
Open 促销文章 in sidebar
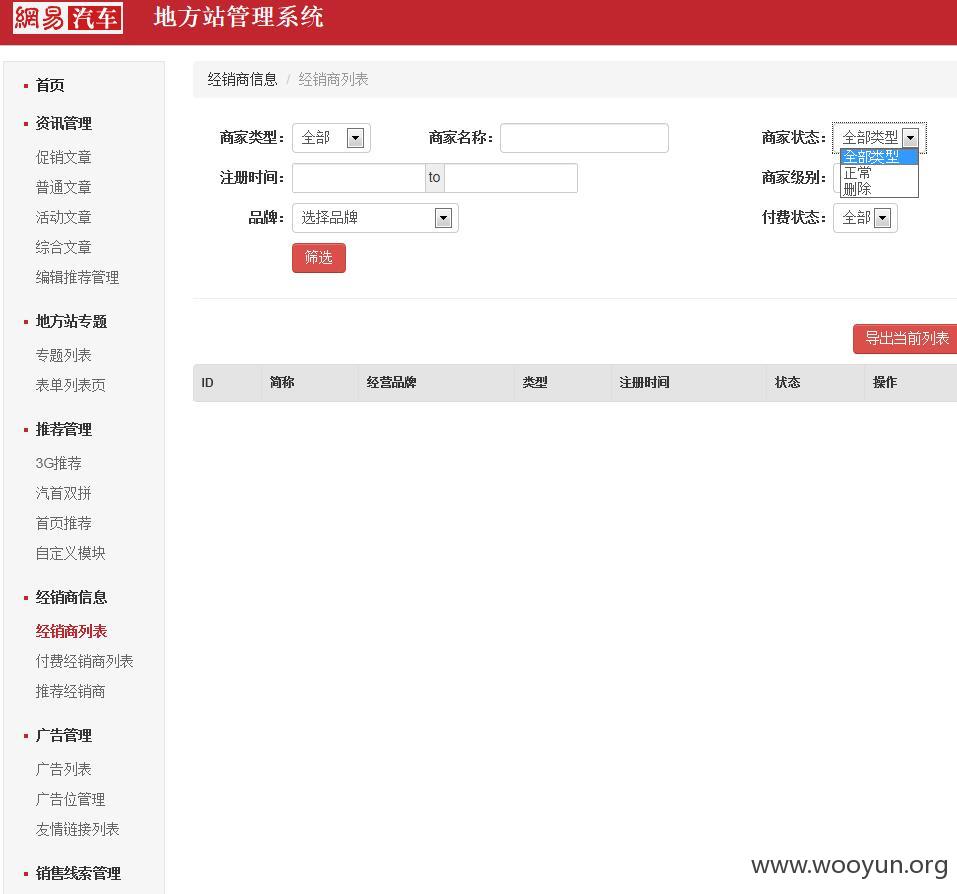point(63,157)
